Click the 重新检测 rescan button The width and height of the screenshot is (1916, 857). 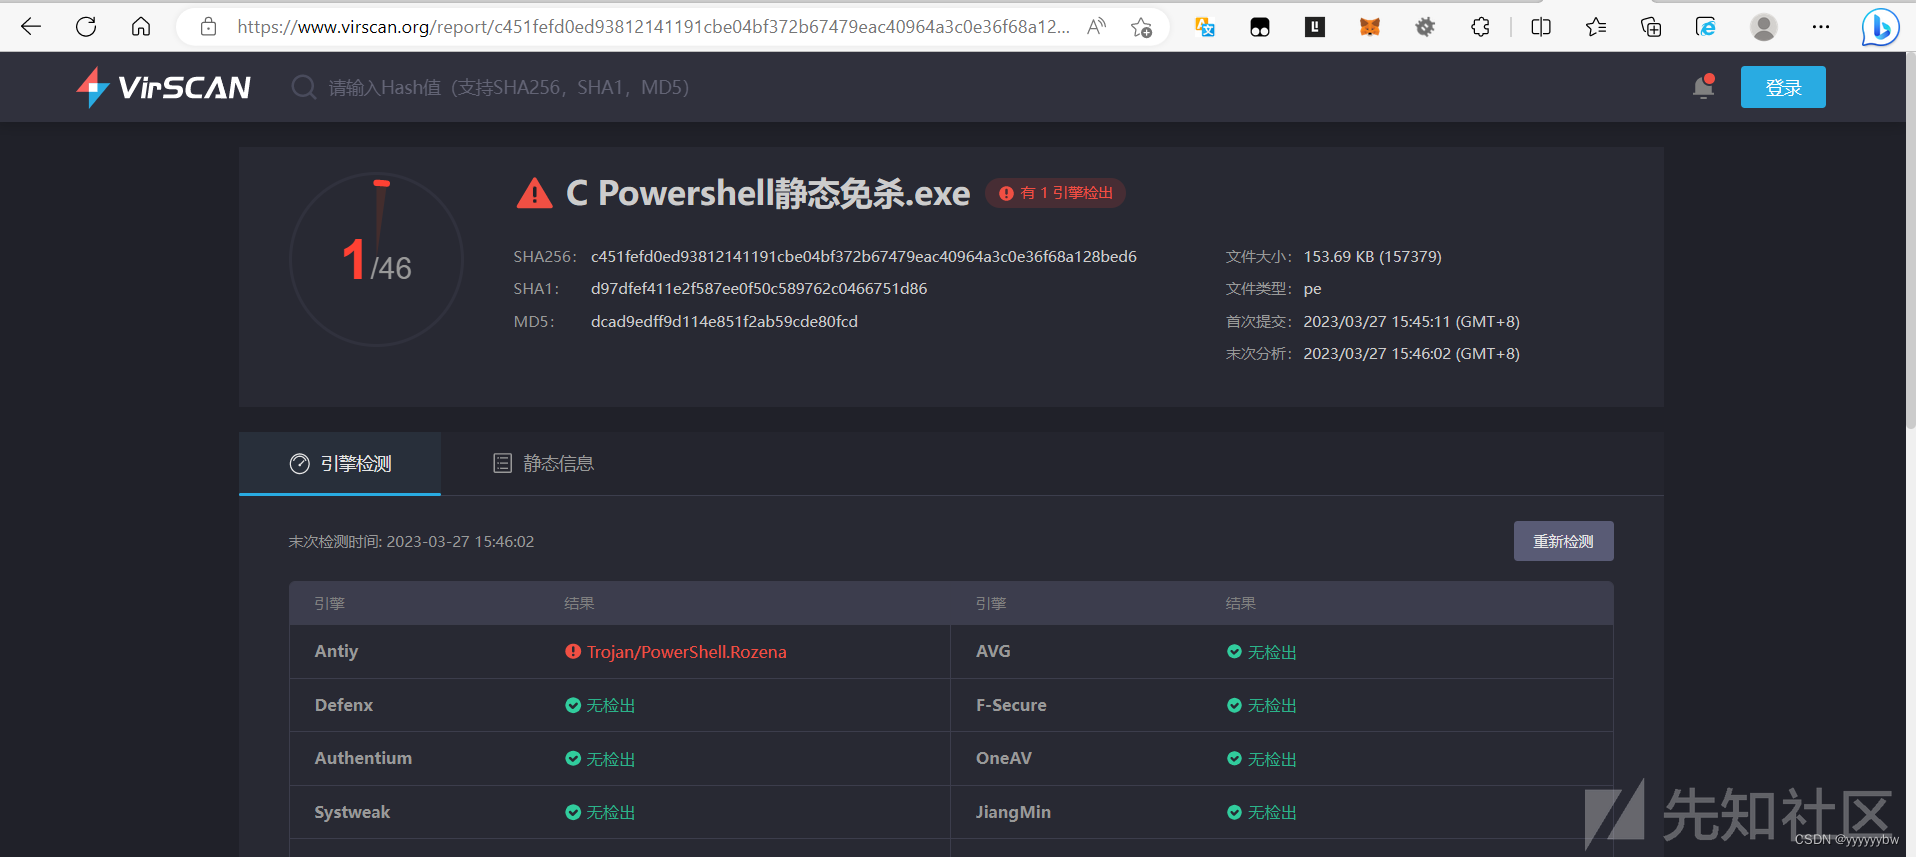[1563, 541]
